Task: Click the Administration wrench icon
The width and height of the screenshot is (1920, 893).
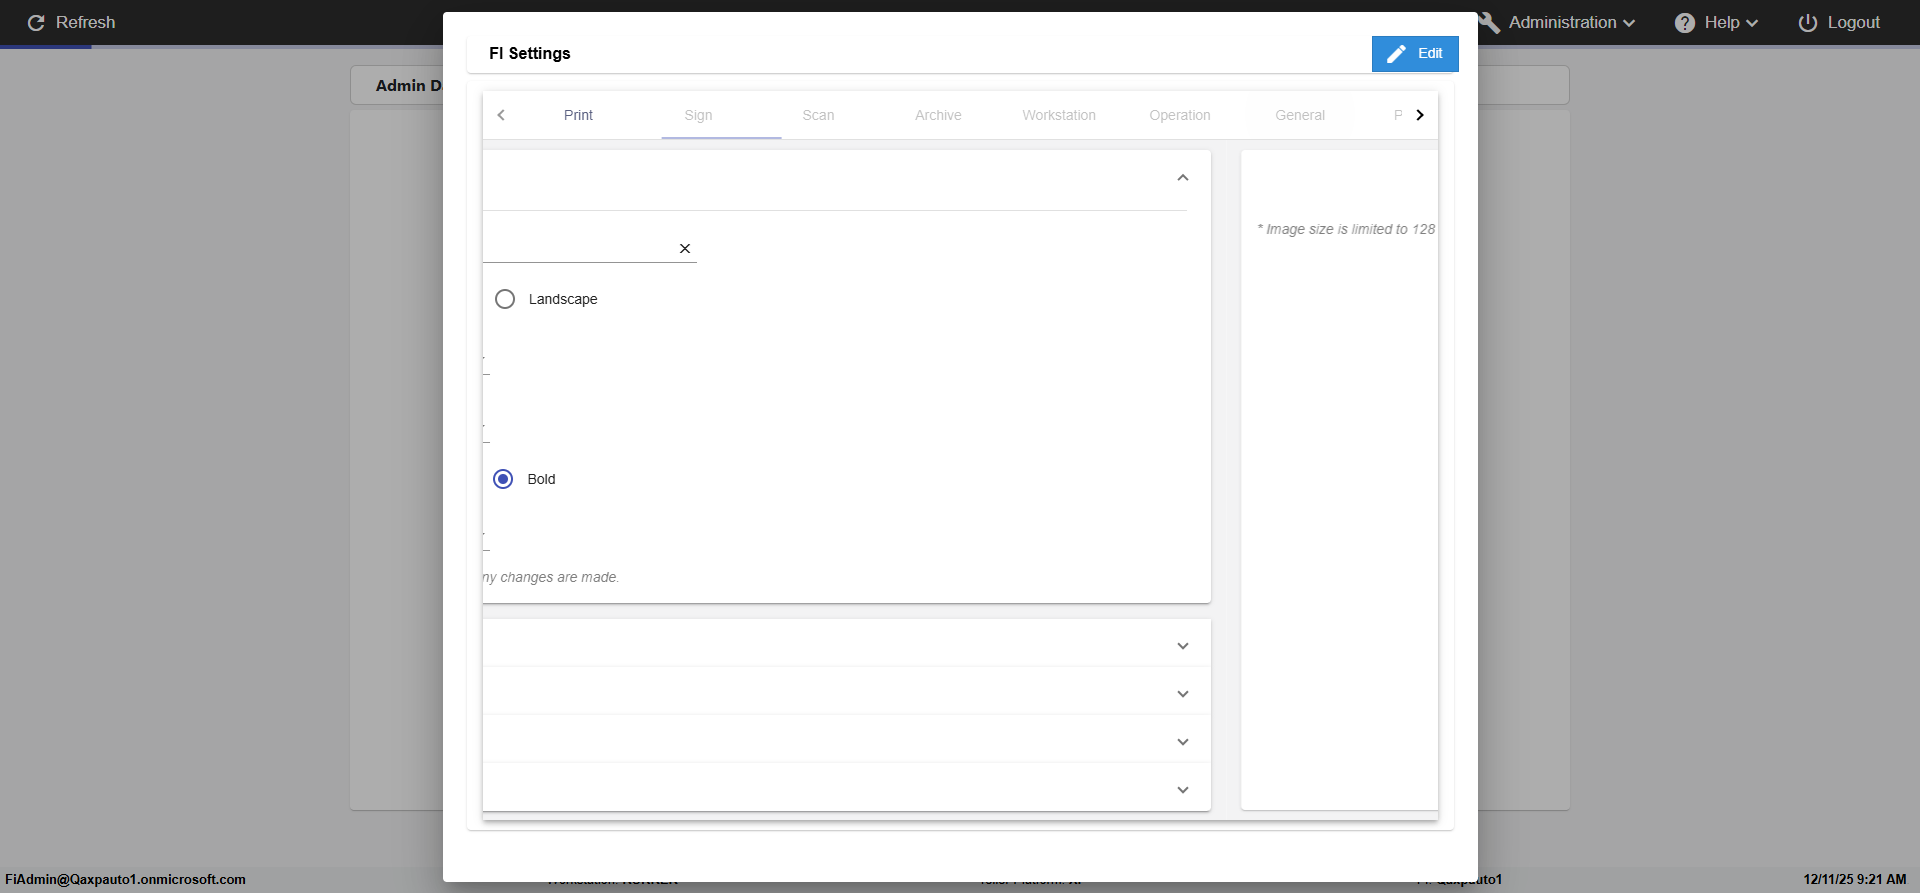Action: [1489, 23]
